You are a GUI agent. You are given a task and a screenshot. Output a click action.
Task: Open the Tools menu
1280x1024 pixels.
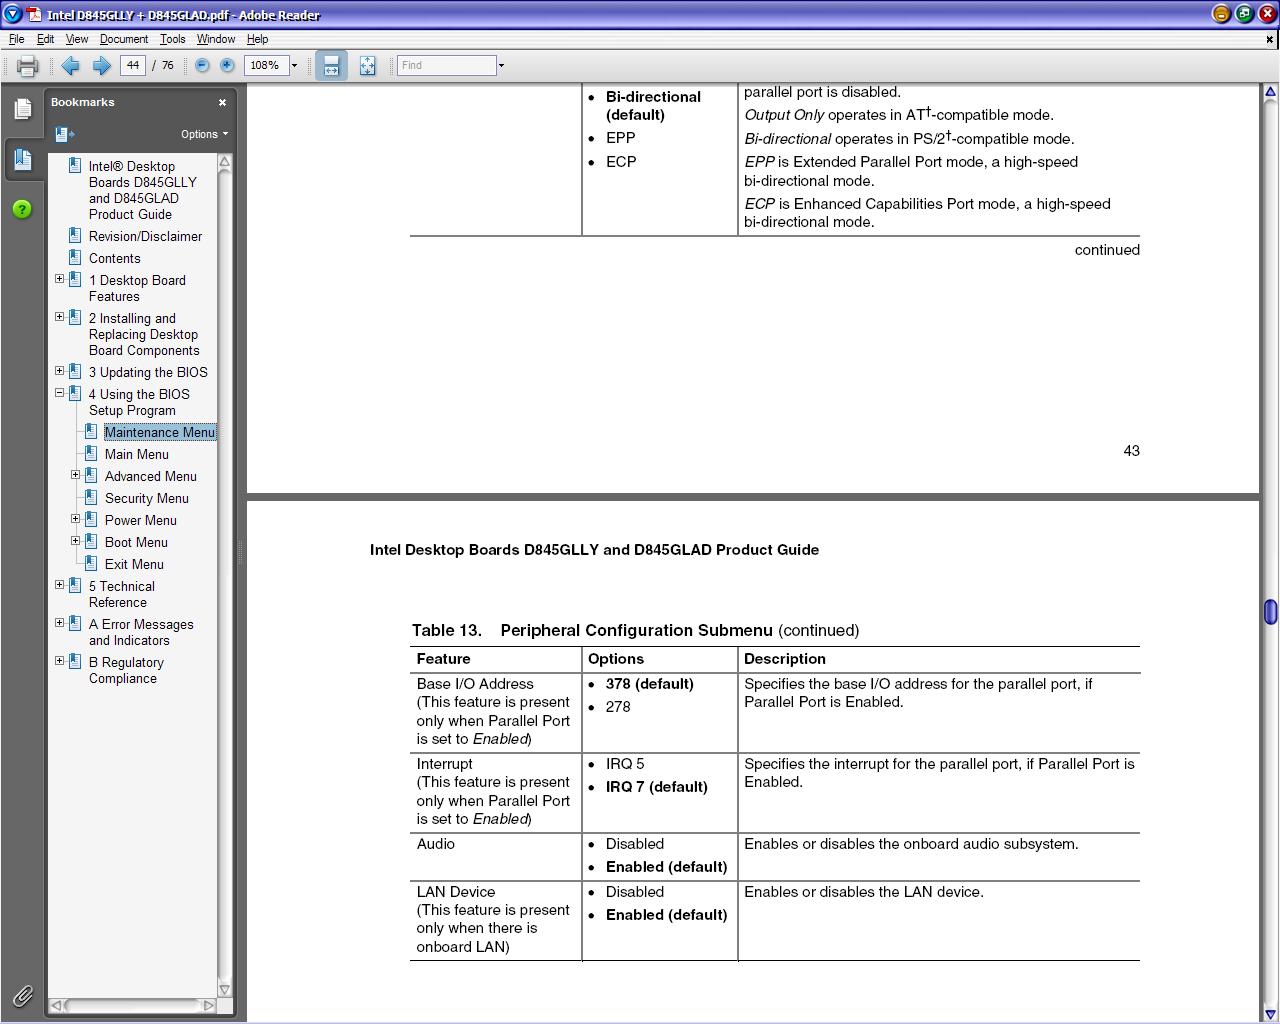coord(172,39)
